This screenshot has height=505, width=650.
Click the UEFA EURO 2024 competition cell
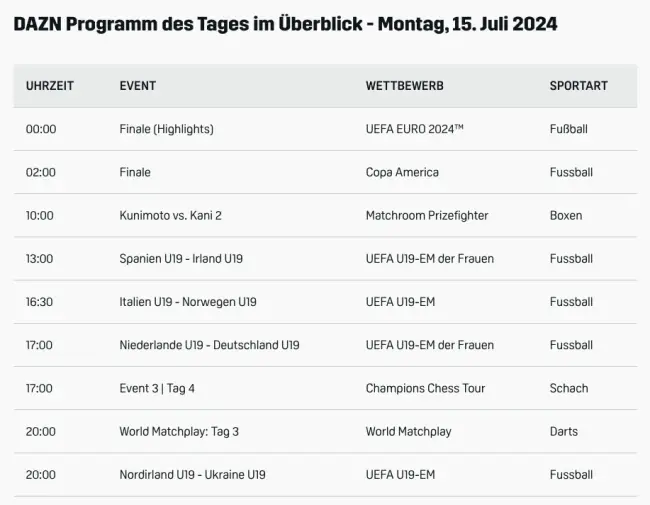tap(414, 129)
